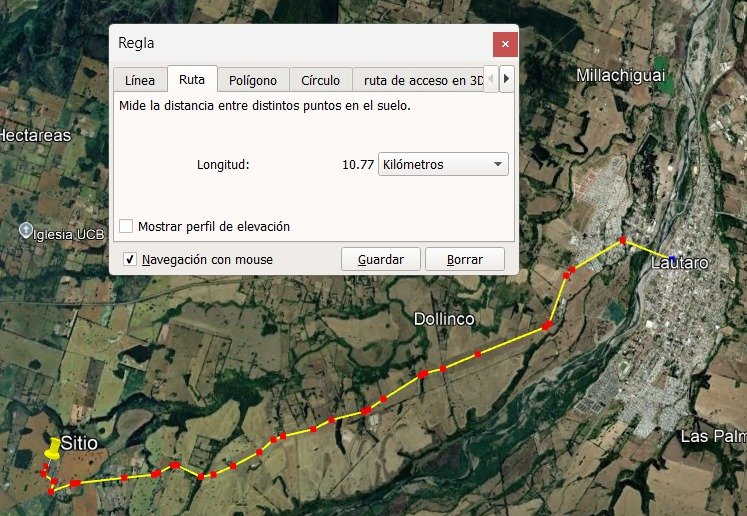
Task: Switch to the Círculo tab
Action: (320, 80)
